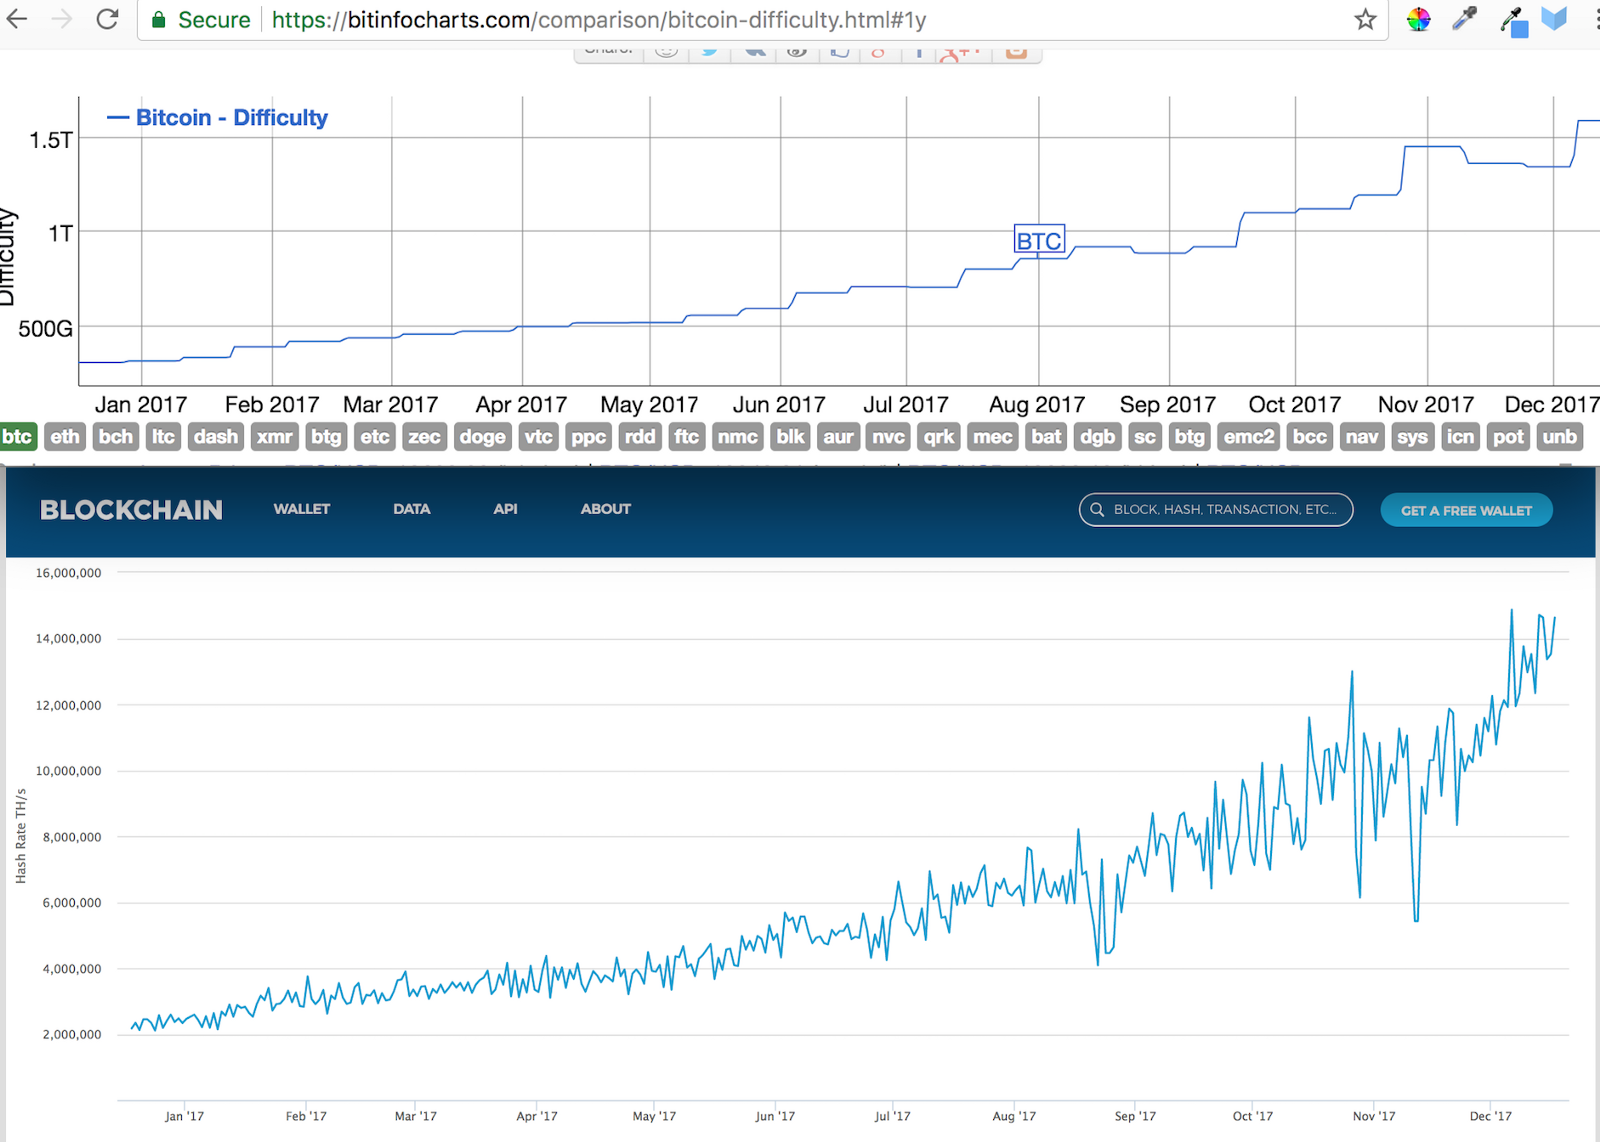This screenshot has width=1600, height=1142.
Task: Toggle the eth coin tag
Action: click(65, 437)
